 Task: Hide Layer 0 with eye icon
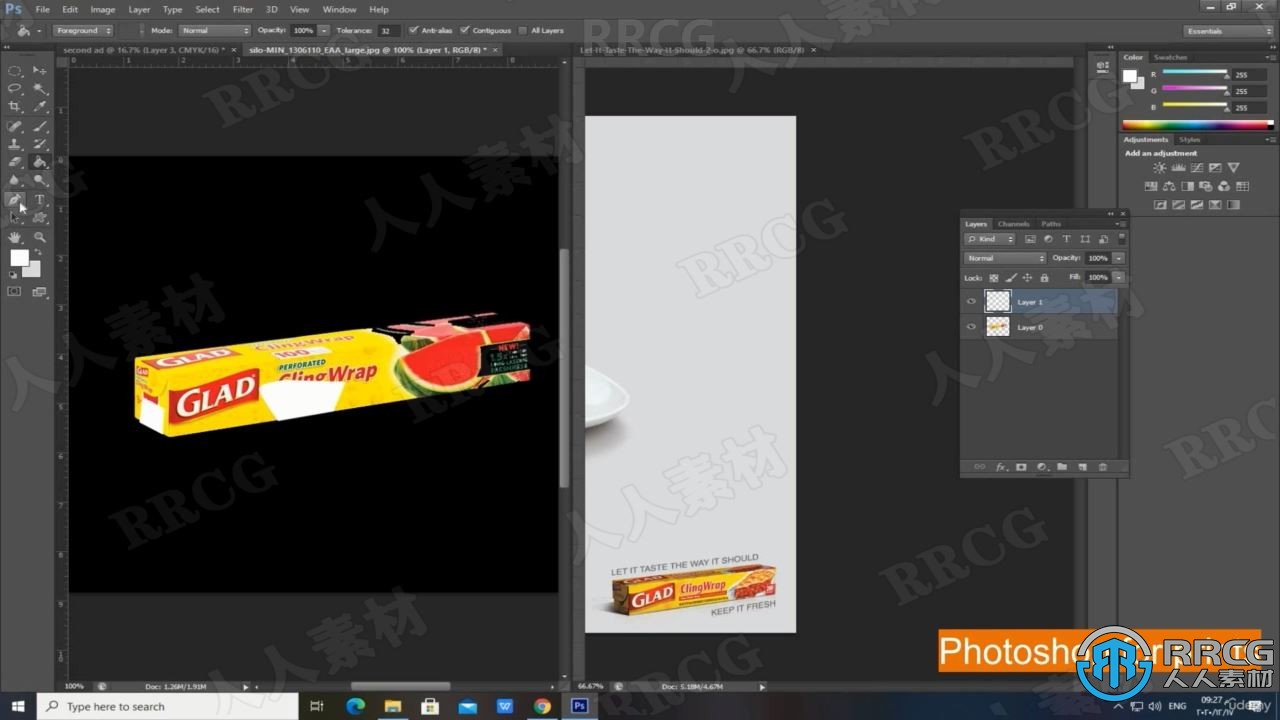coord(971,326)
